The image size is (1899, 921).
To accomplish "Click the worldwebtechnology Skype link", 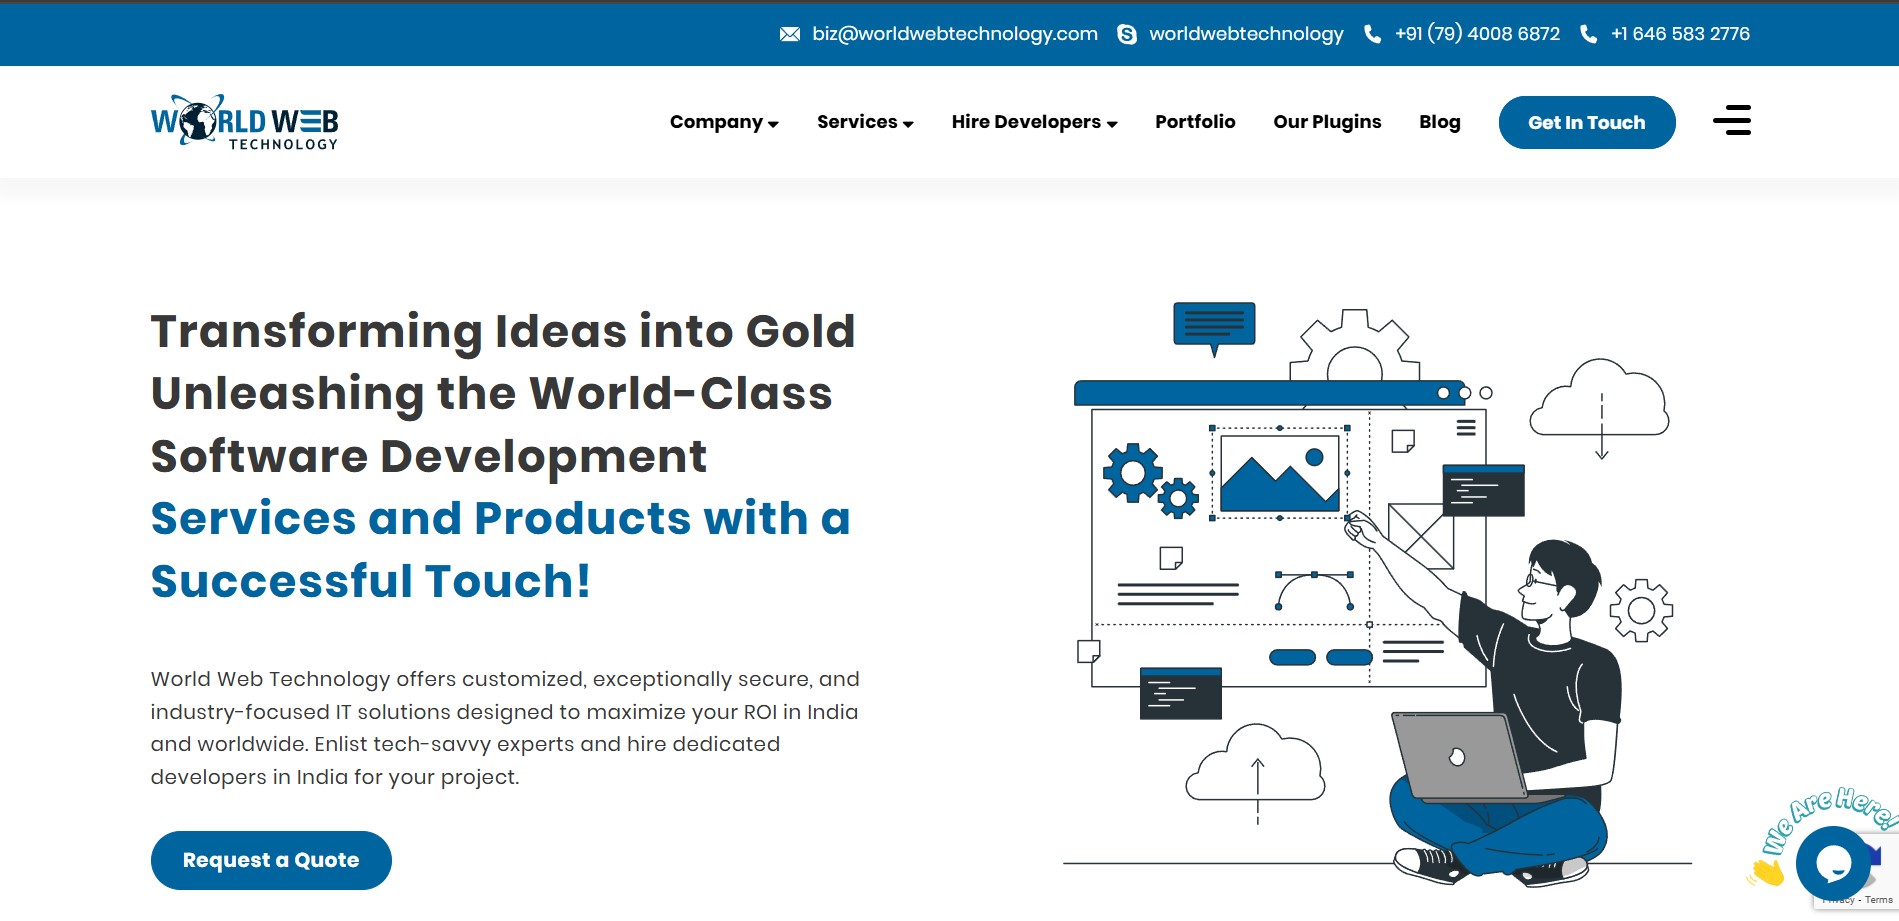I will tap(1246, 34).
